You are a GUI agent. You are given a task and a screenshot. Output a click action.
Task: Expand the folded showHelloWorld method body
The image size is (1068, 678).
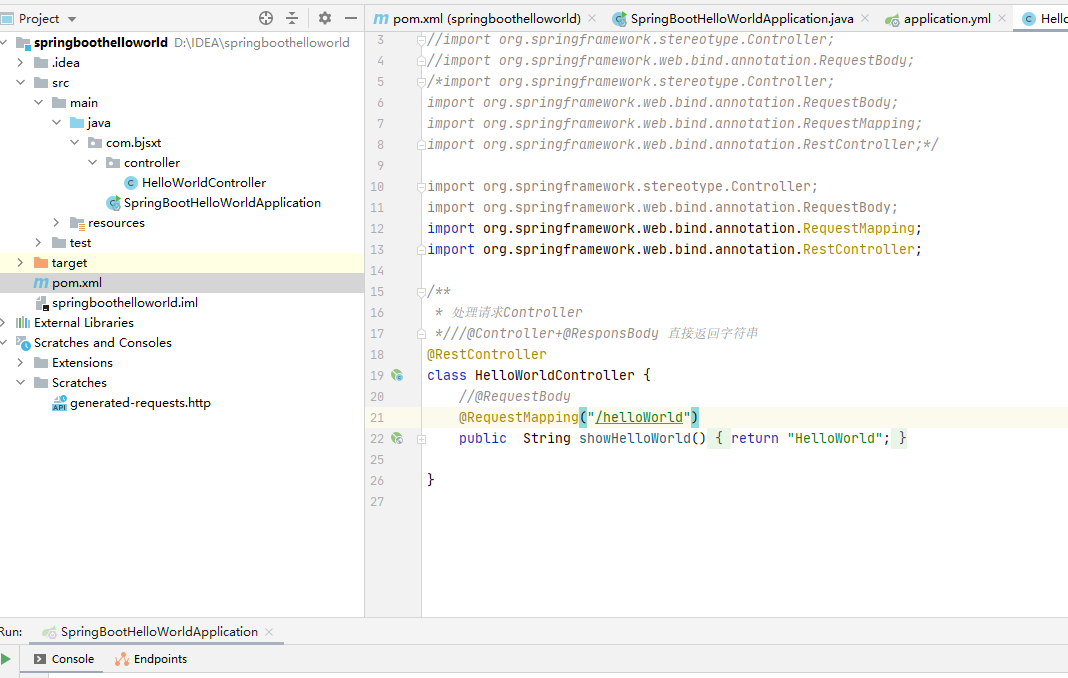click(422, 440)
